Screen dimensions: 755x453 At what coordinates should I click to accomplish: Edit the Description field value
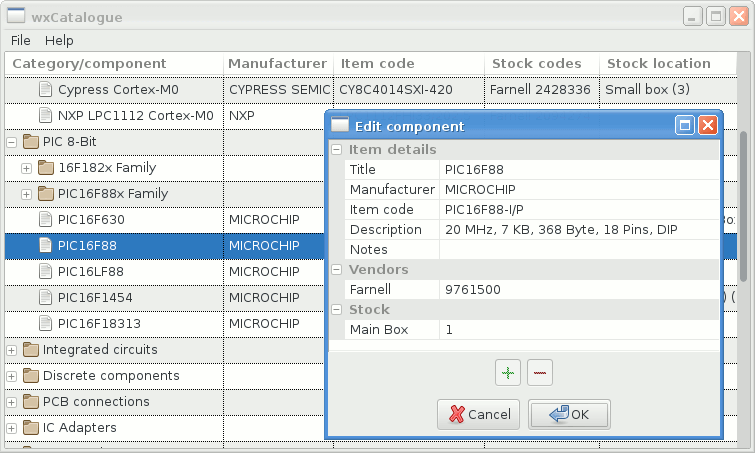click(x=579, y=230)
